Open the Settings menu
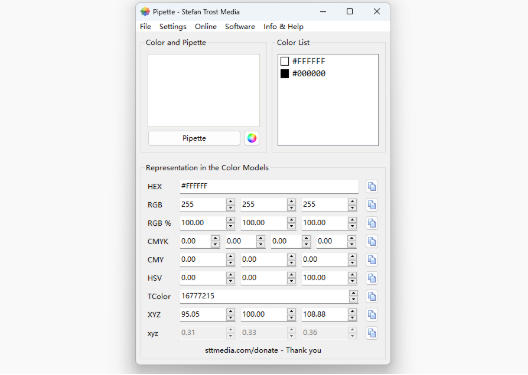The height and width of the screenshot is (375, 528). (x=173, y=26)
